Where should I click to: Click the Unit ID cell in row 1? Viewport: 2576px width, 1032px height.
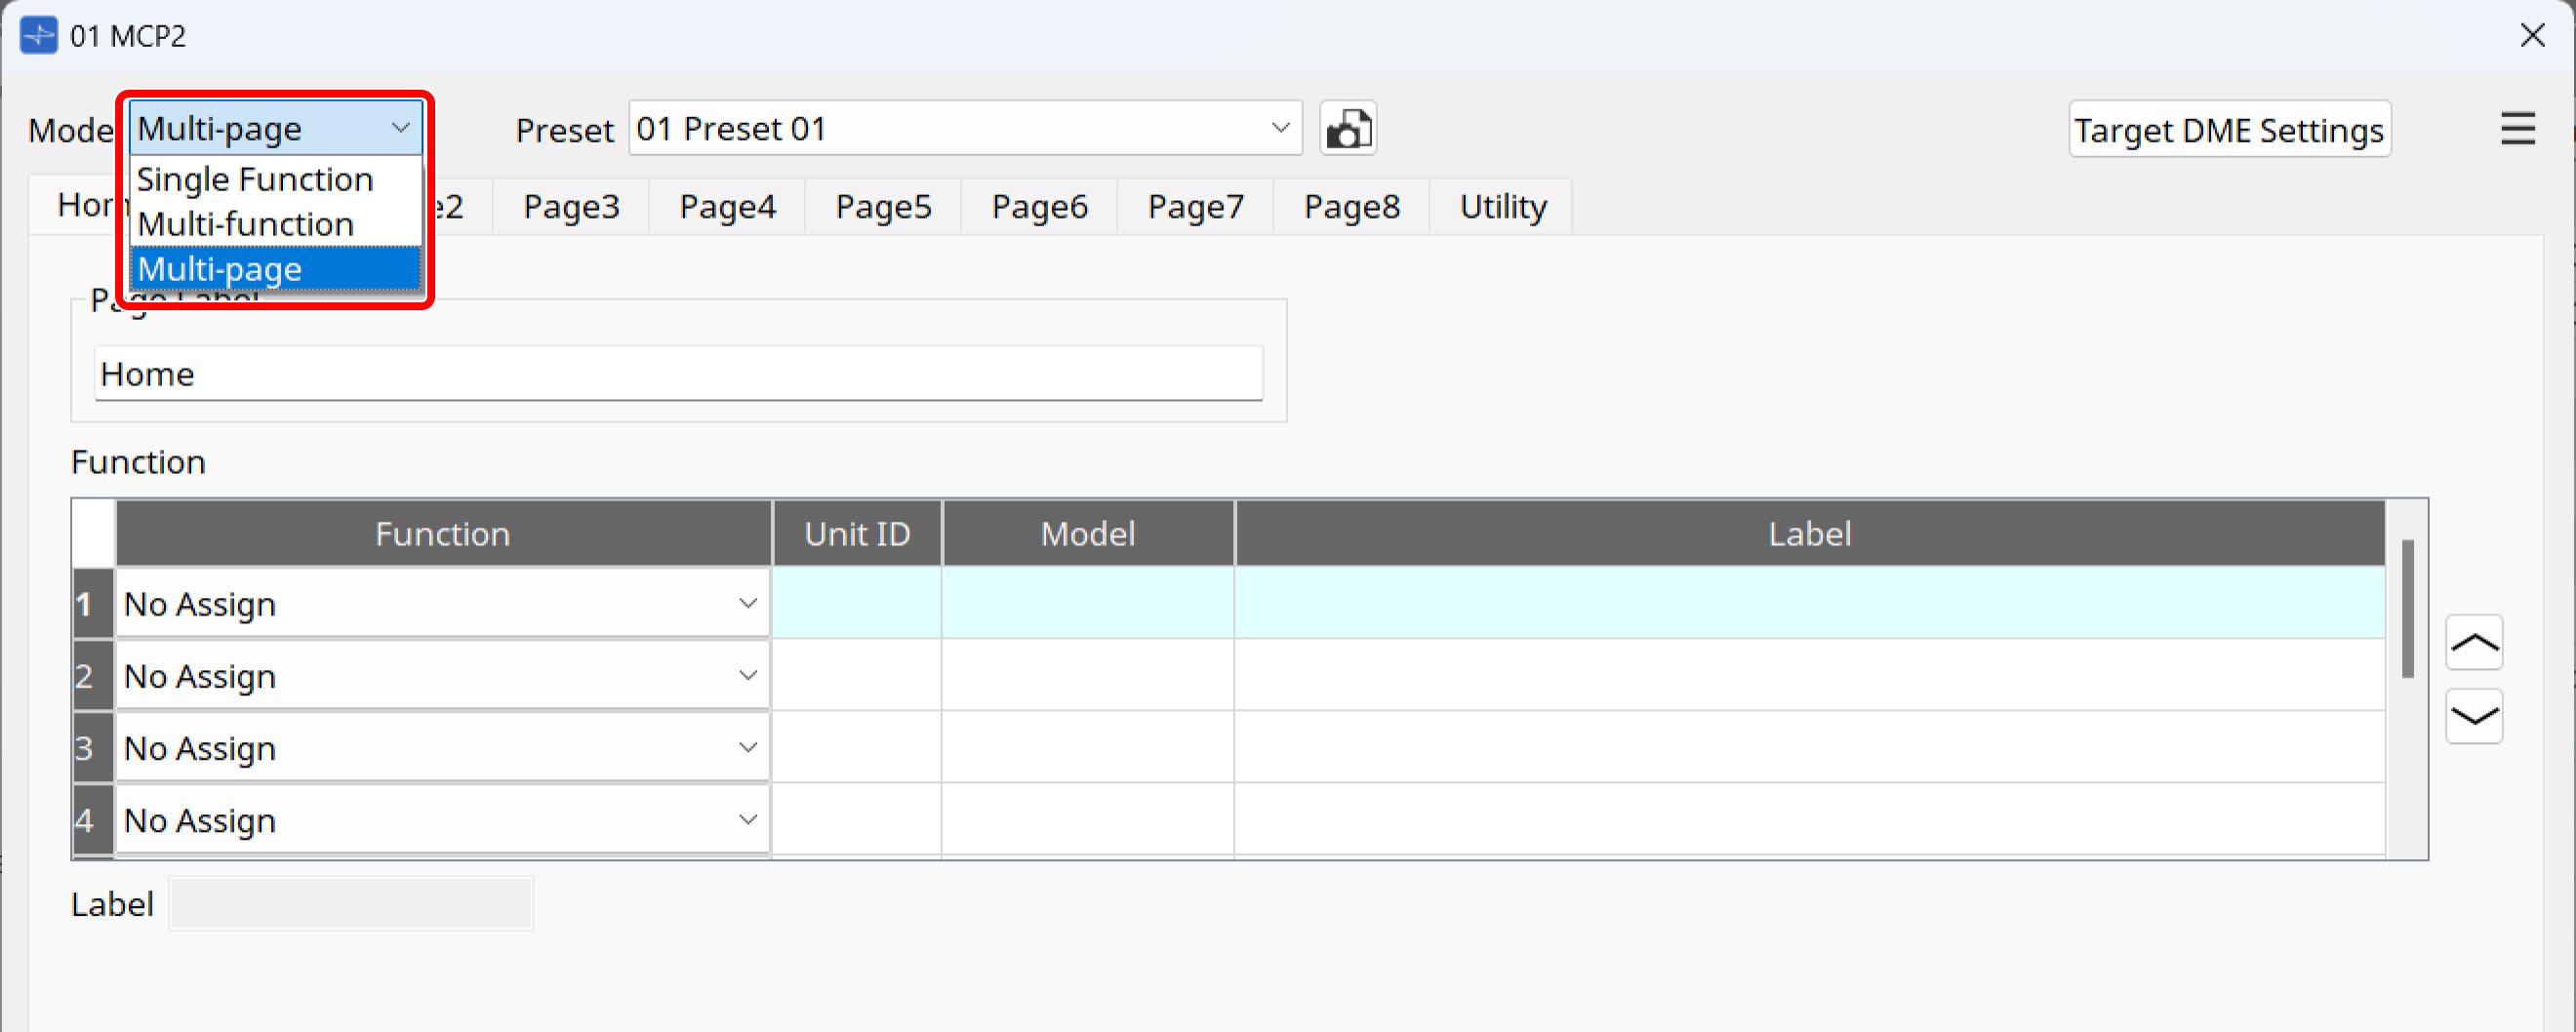(x=856, y=603)
